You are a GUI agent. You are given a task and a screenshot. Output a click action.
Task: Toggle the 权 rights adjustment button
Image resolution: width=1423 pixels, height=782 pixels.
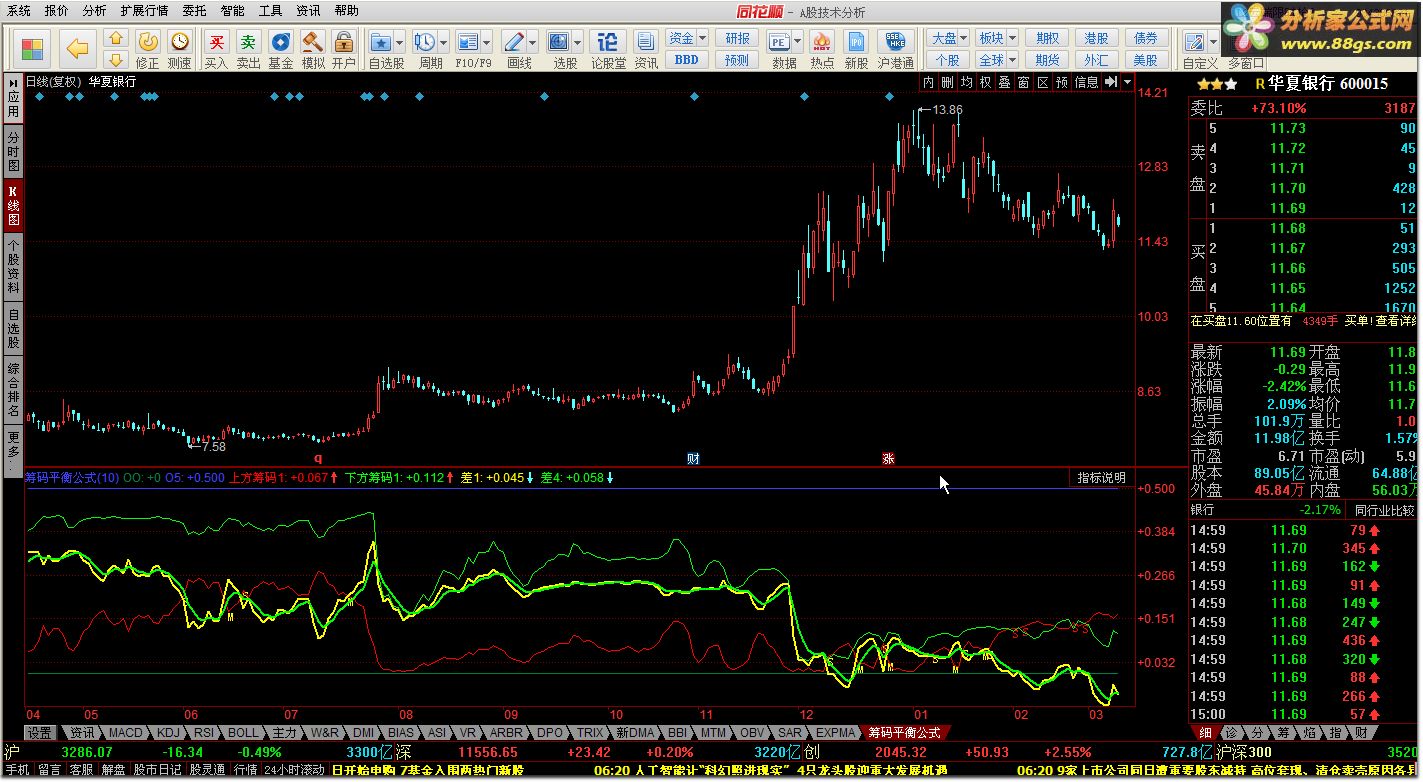click(985, 82)
